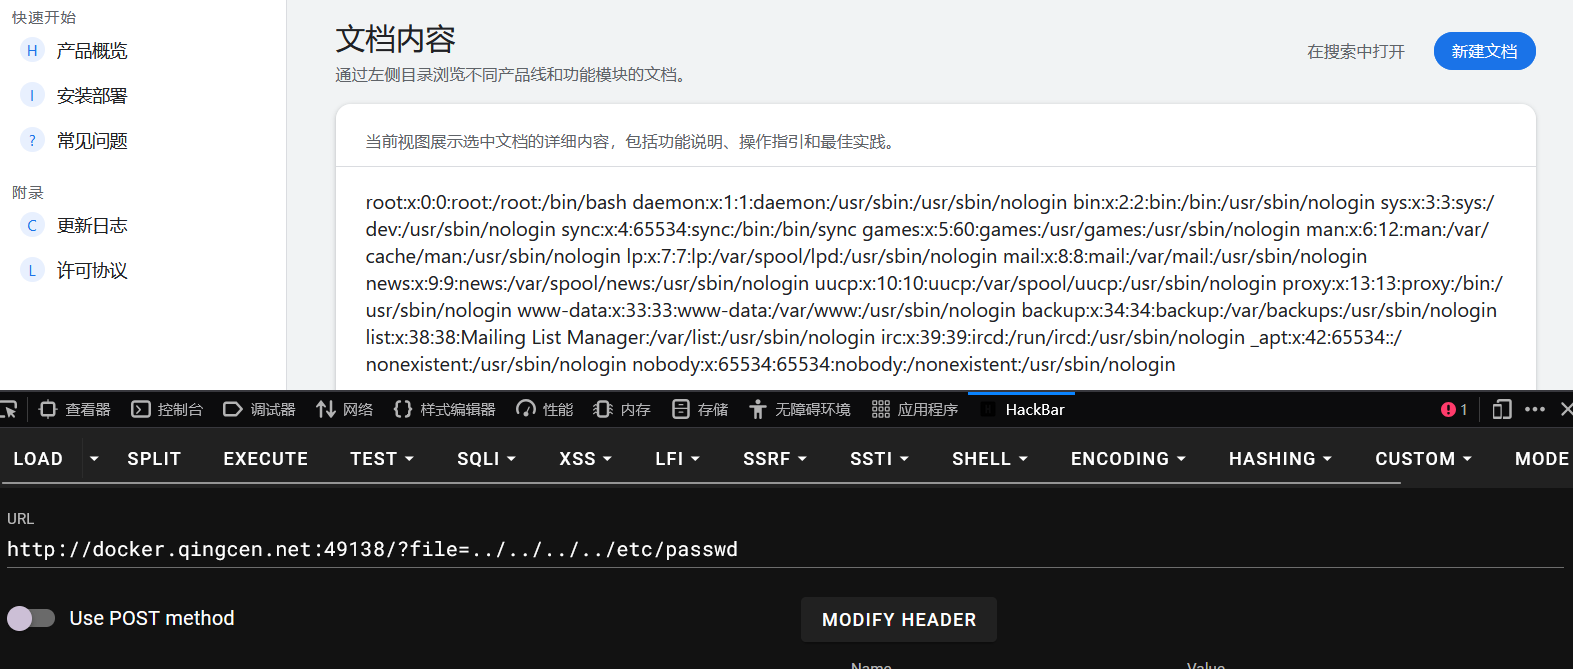
Task: Click the L icon beside 许可协议
Action: (x=32, y=271)
